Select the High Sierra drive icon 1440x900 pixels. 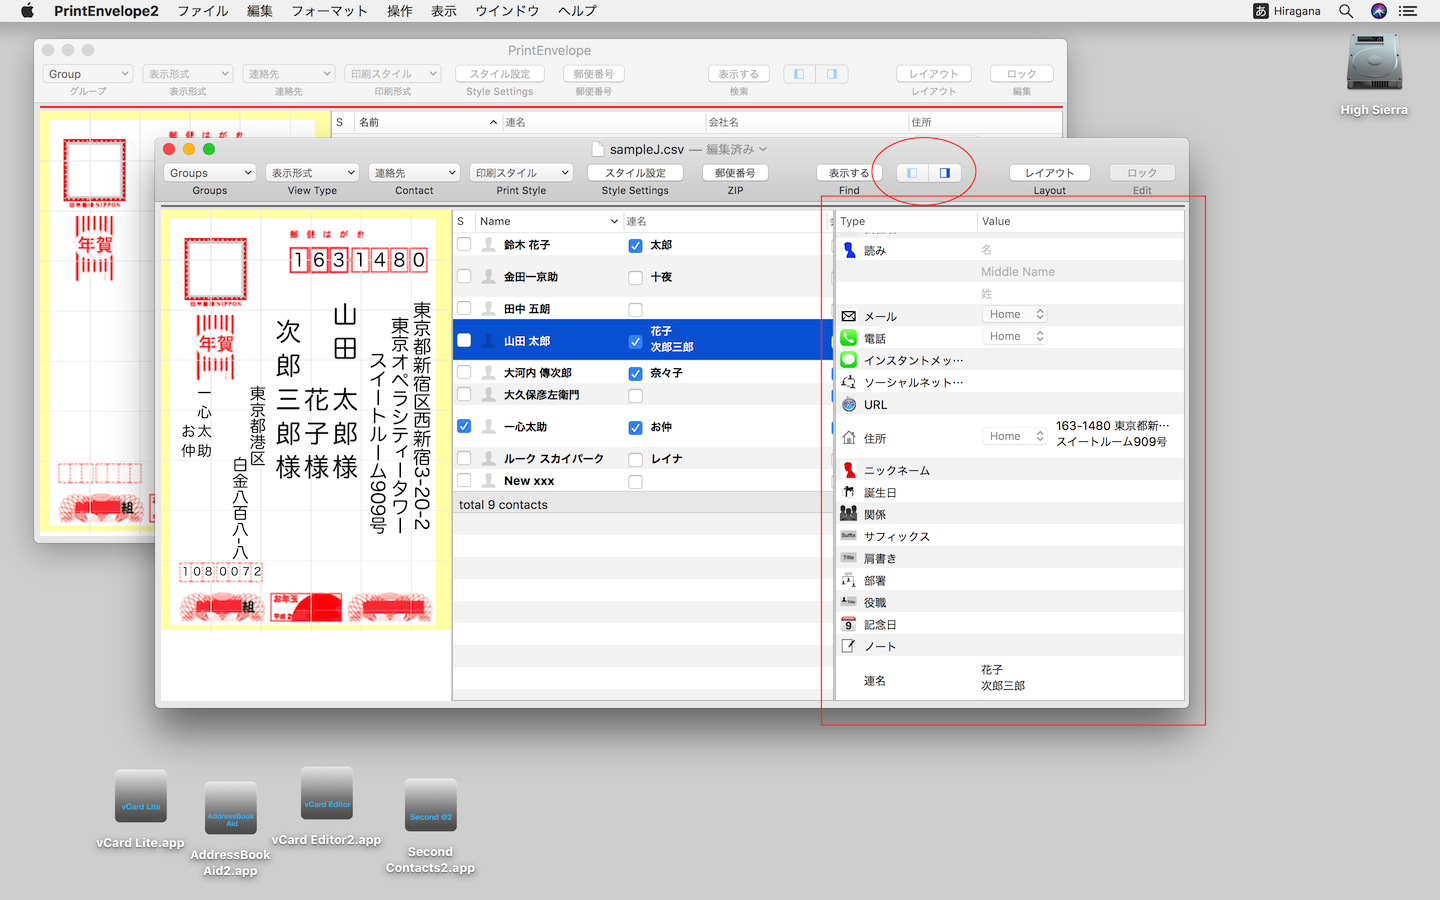click(x=1374, y=63)
